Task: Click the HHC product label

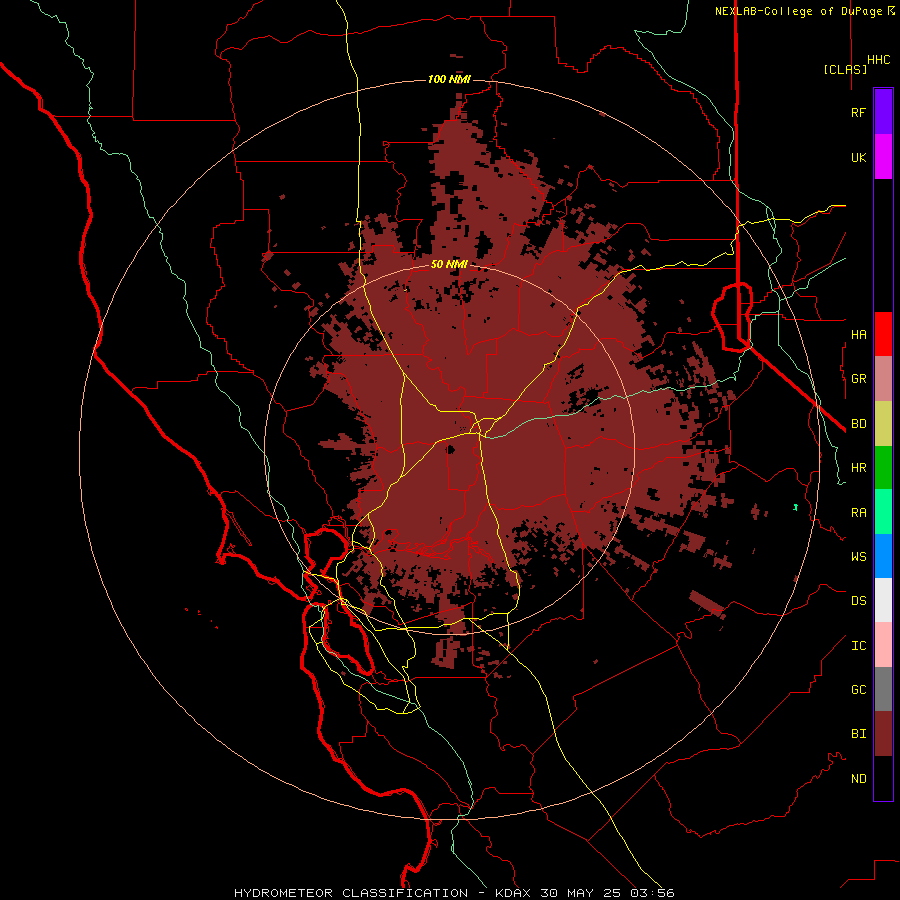Action: pyautogui.click(x=878, y=60)
